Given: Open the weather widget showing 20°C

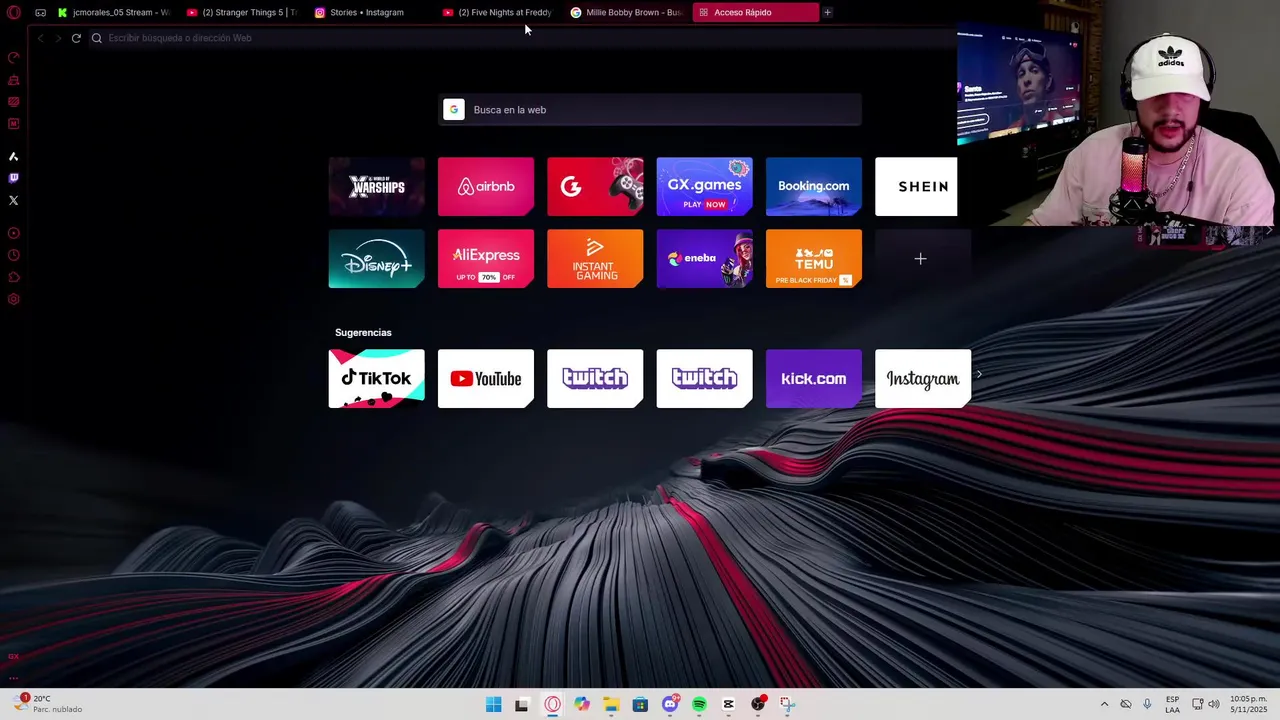Looking at the screenshot, I should pyautogui.click(x=48, y=704).
